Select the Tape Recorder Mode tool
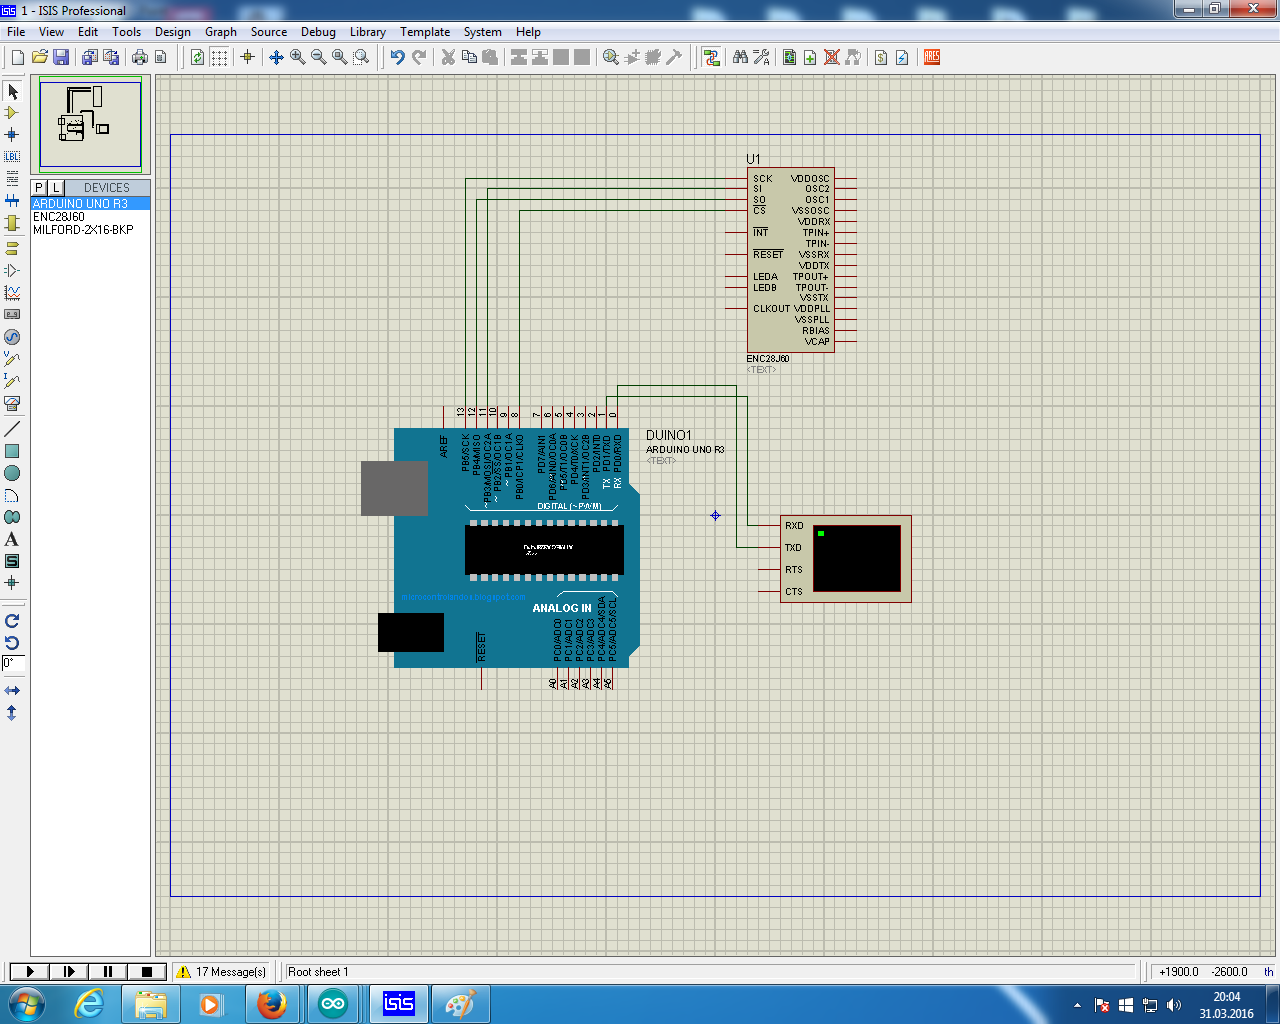 12,314
